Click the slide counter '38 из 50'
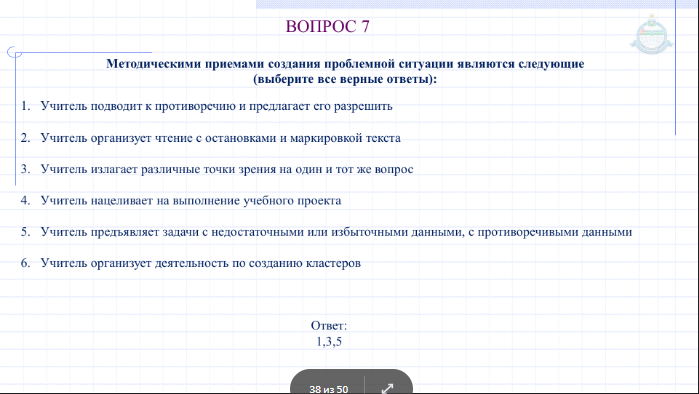The width and height of the screenshot is (699, 394). [329, 389]
